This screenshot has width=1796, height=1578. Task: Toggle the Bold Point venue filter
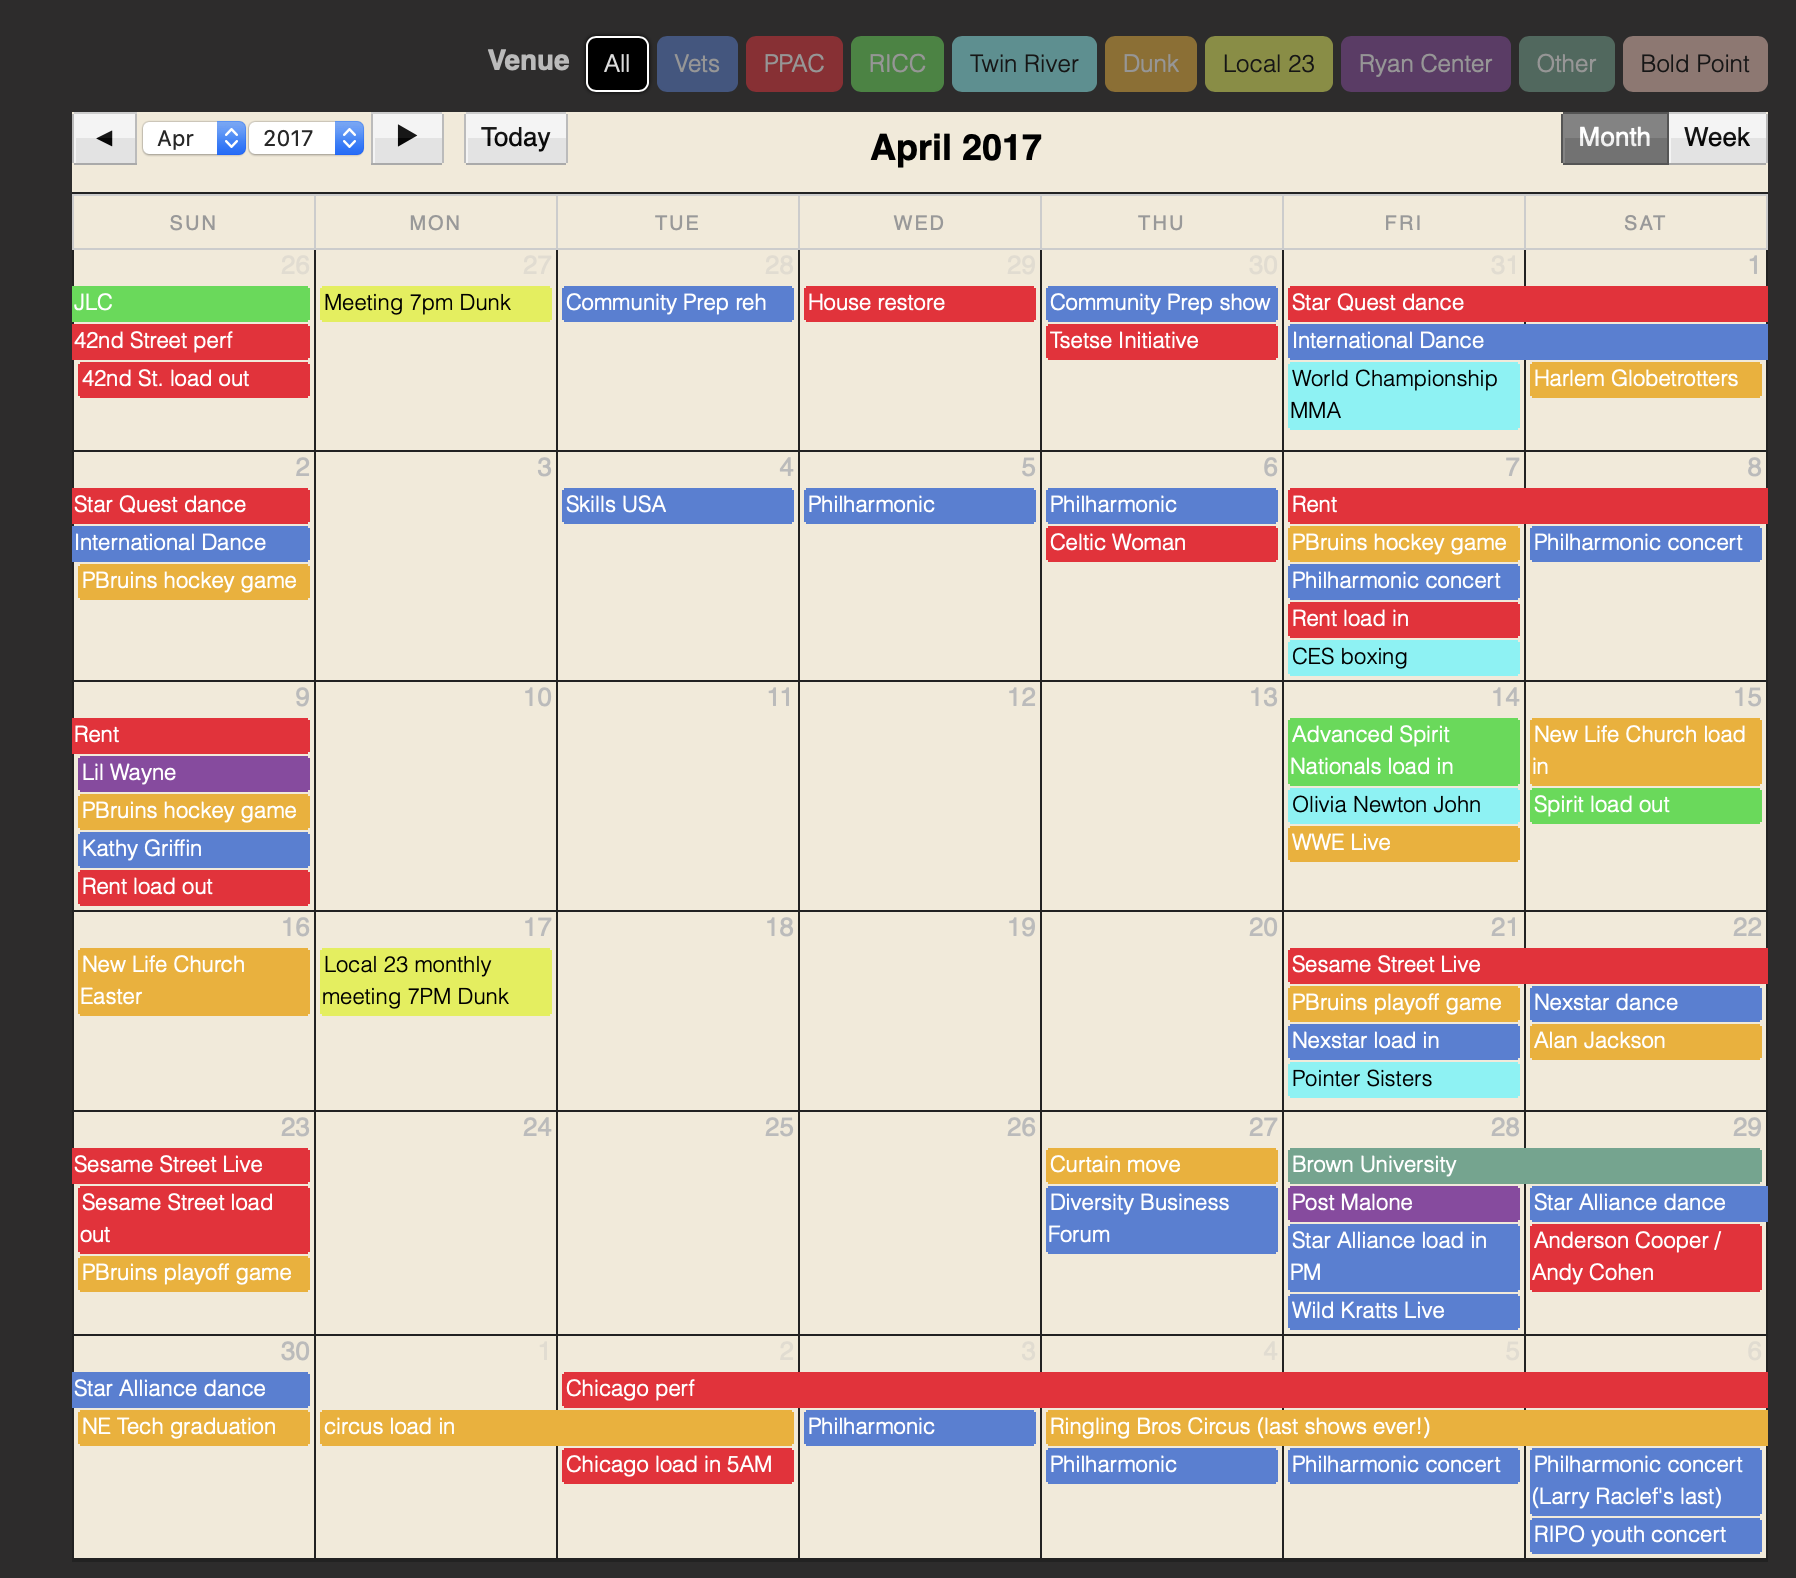(x=1695, y=64)
